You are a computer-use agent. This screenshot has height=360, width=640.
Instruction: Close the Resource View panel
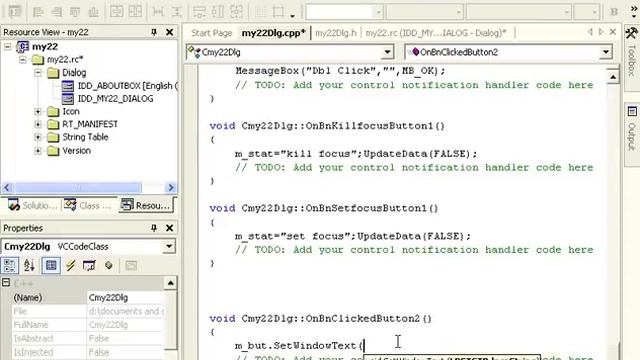[169, 32]
